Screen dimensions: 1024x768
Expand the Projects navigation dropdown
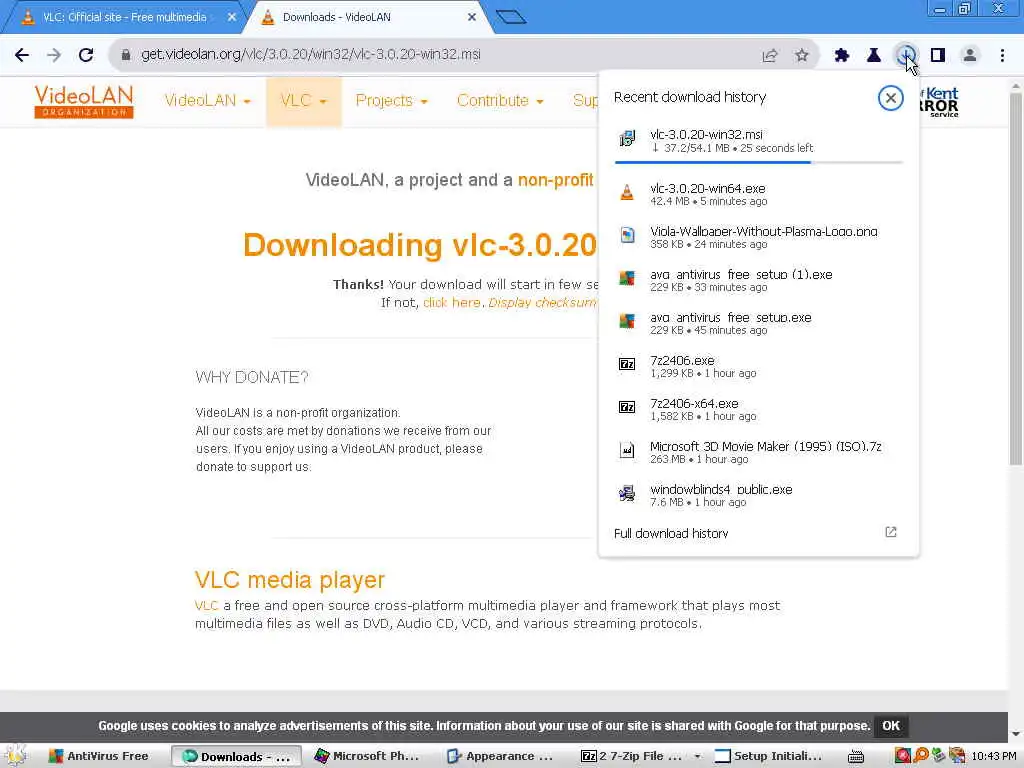pos(391,101)
